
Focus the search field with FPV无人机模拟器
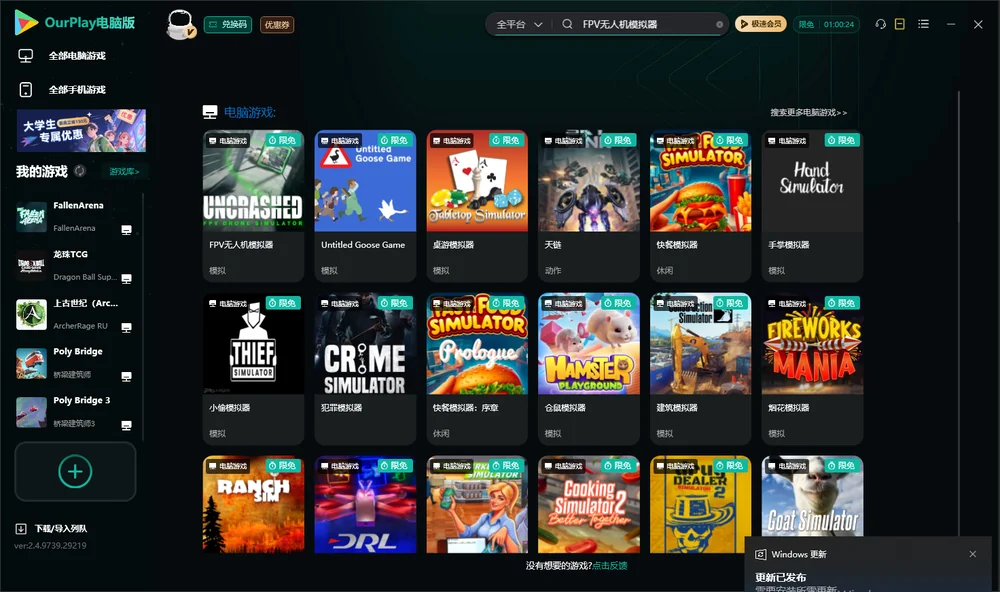tap(644, 24)
